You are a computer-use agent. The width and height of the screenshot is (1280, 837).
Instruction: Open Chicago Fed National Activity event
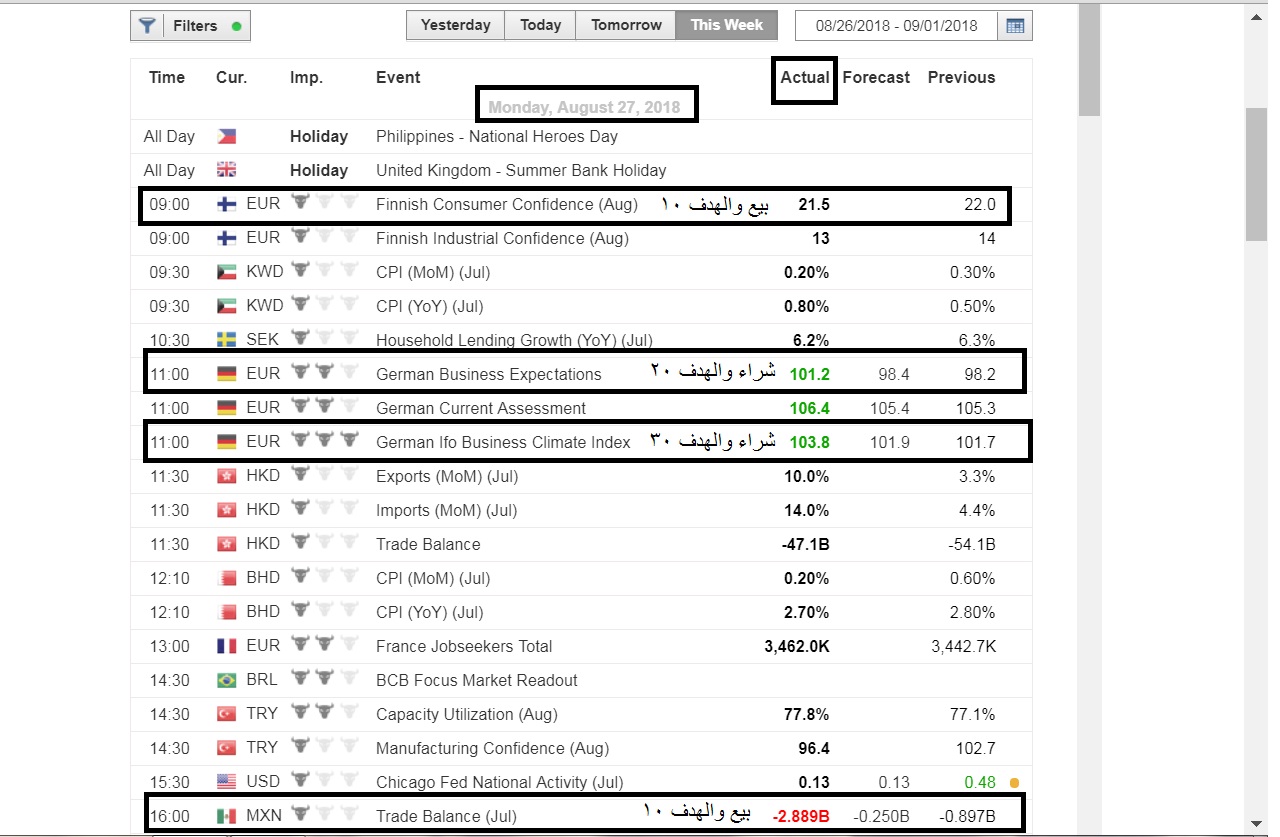coord(499,782)
